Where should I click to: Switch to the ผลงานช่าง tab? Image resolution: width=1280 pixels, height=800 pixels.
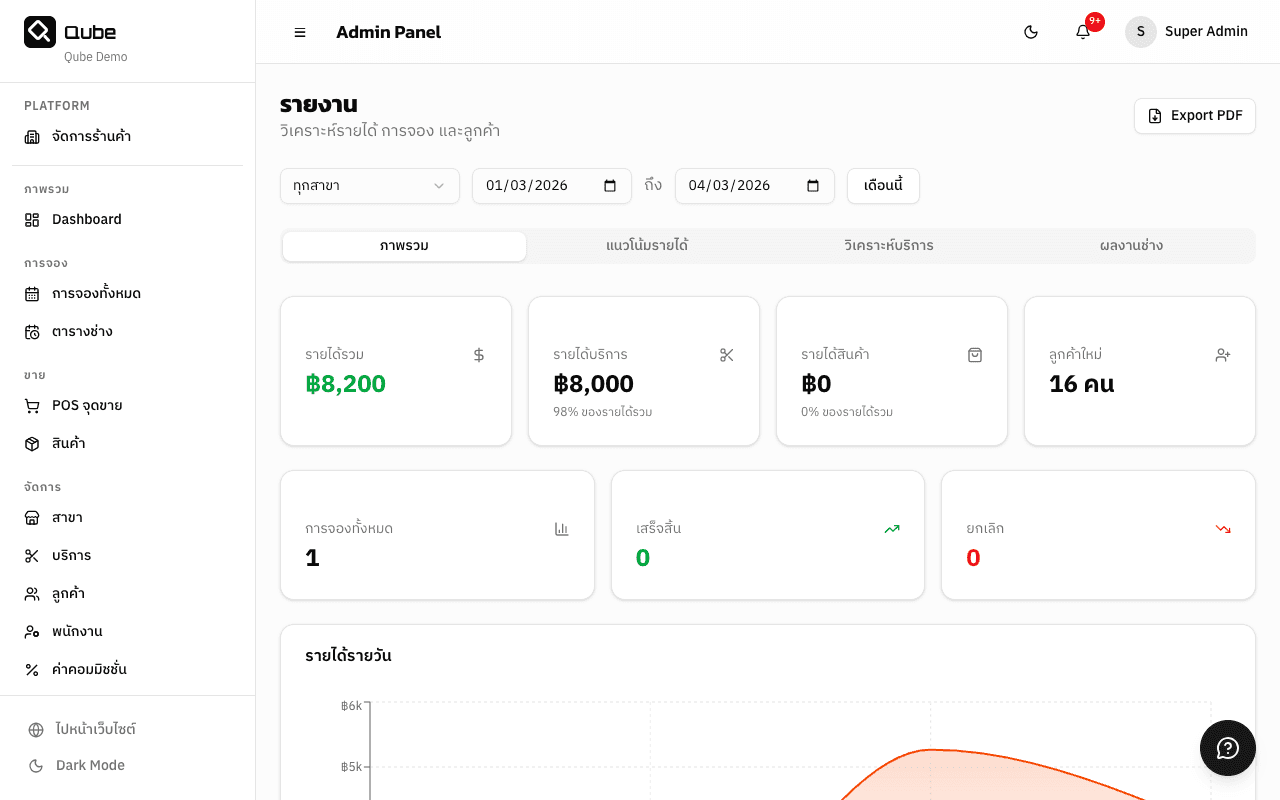(x=1131, y=246)
